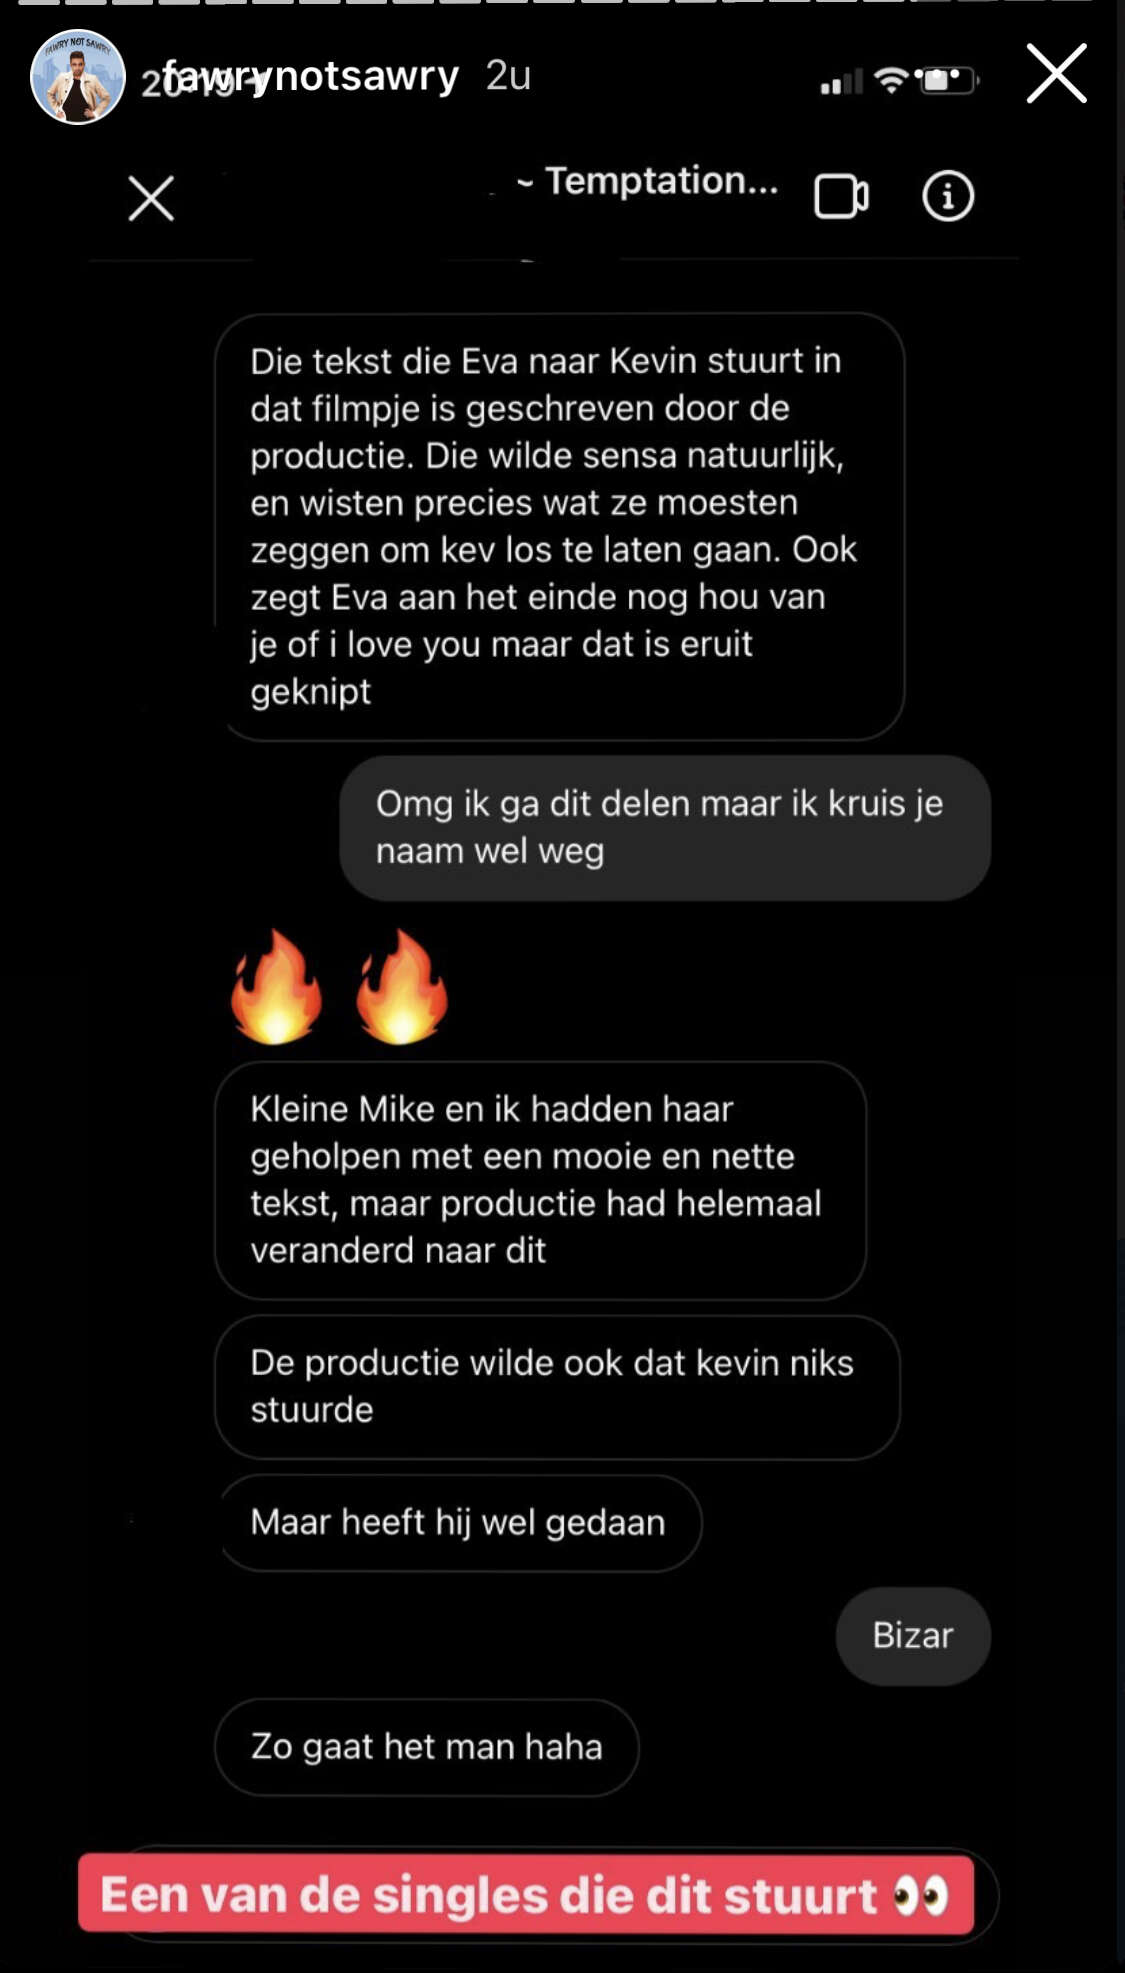Tap the wifi status icon

(891, 80)
